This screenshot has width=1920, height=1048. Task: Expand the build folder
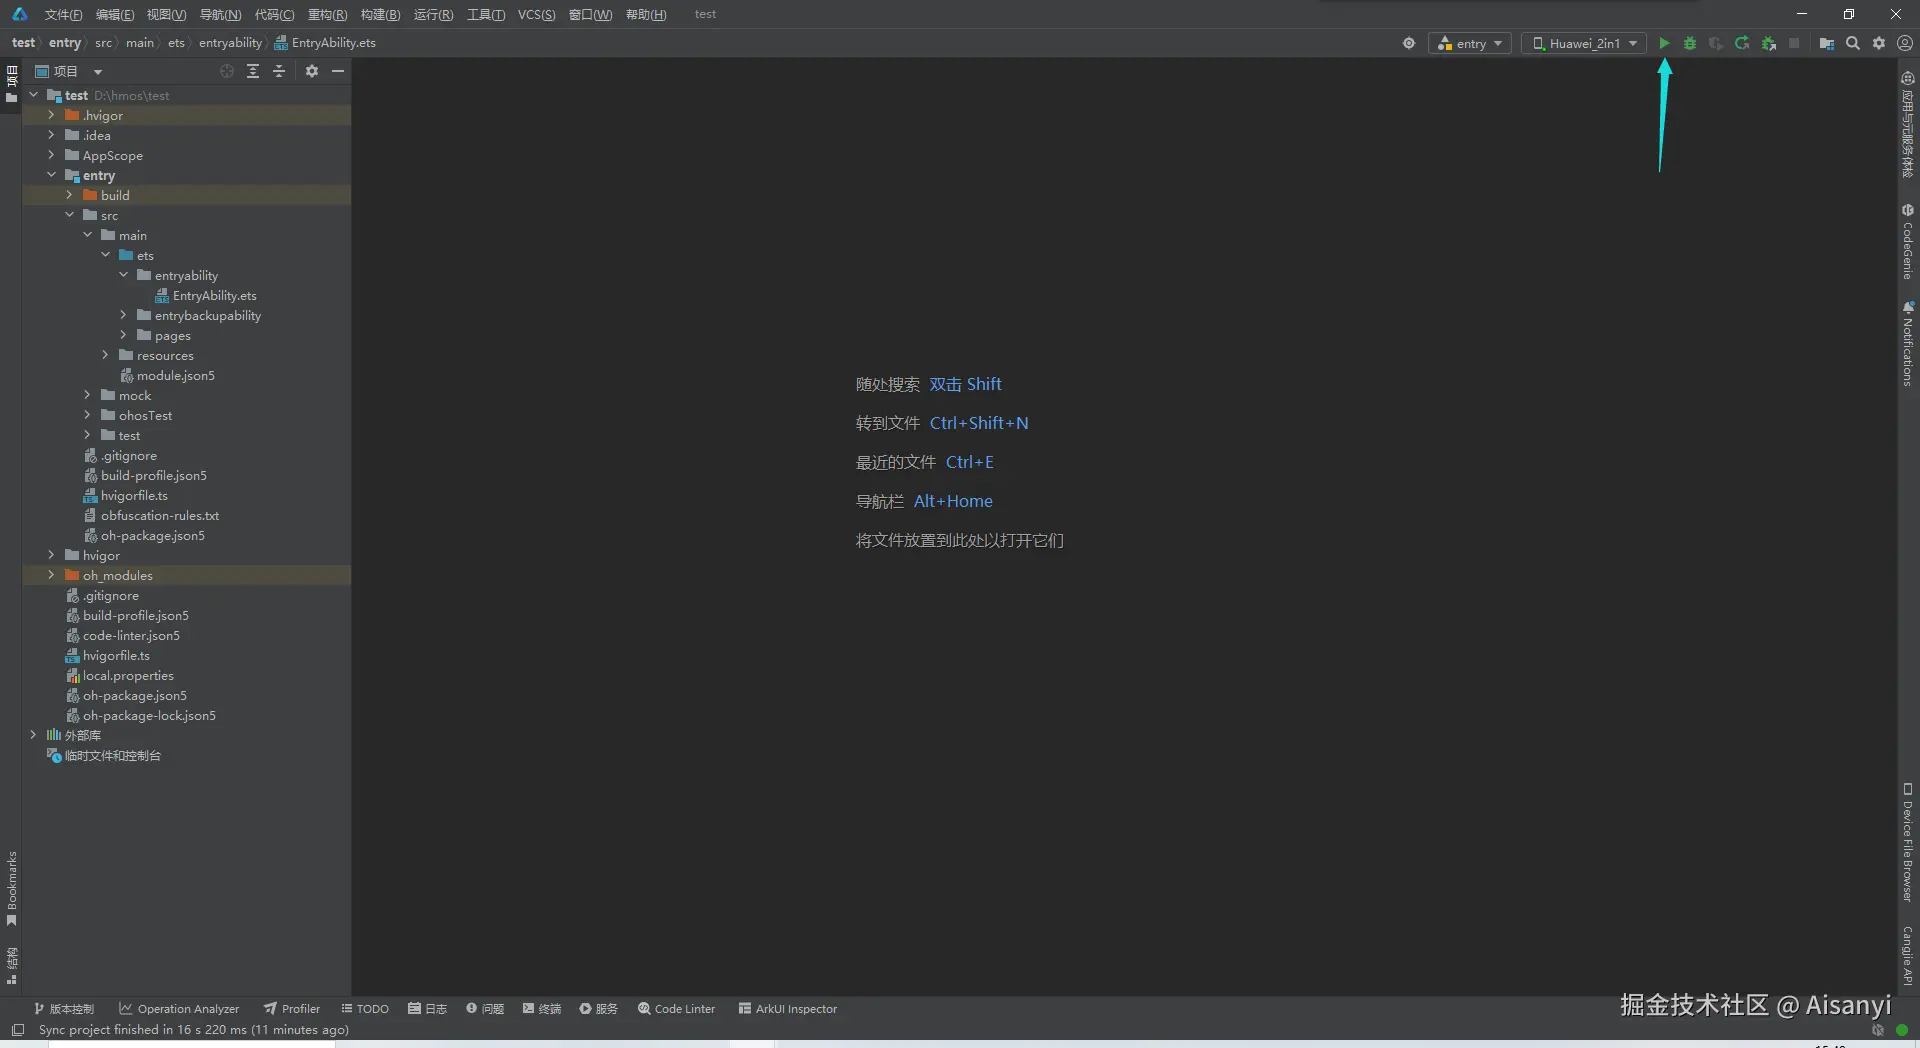[70, 195]
